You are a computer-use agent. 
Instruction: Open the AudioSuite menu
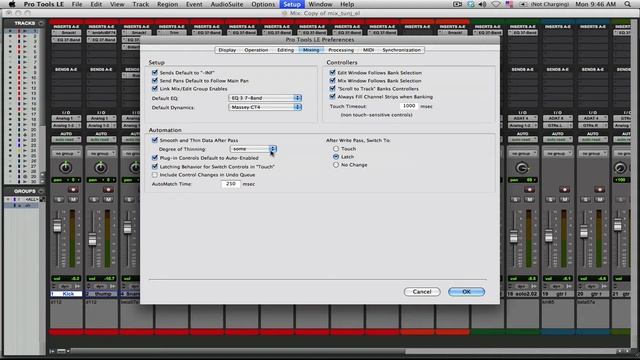tap(226, 4)
